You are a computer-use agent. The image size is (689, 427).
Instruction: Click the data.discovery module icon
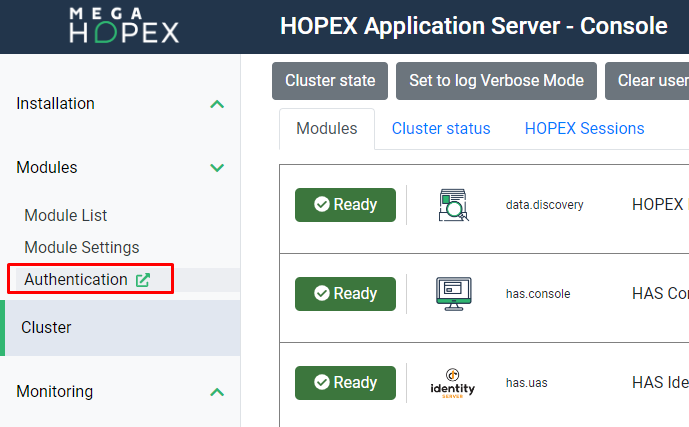[x=454, y=205]
